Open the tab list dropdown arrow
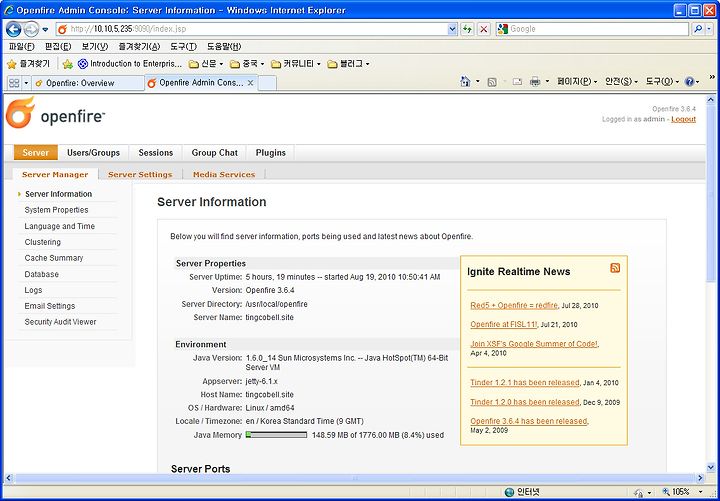Screen dimensions: 720x501 pyautogui.click(x=26, y=83)
